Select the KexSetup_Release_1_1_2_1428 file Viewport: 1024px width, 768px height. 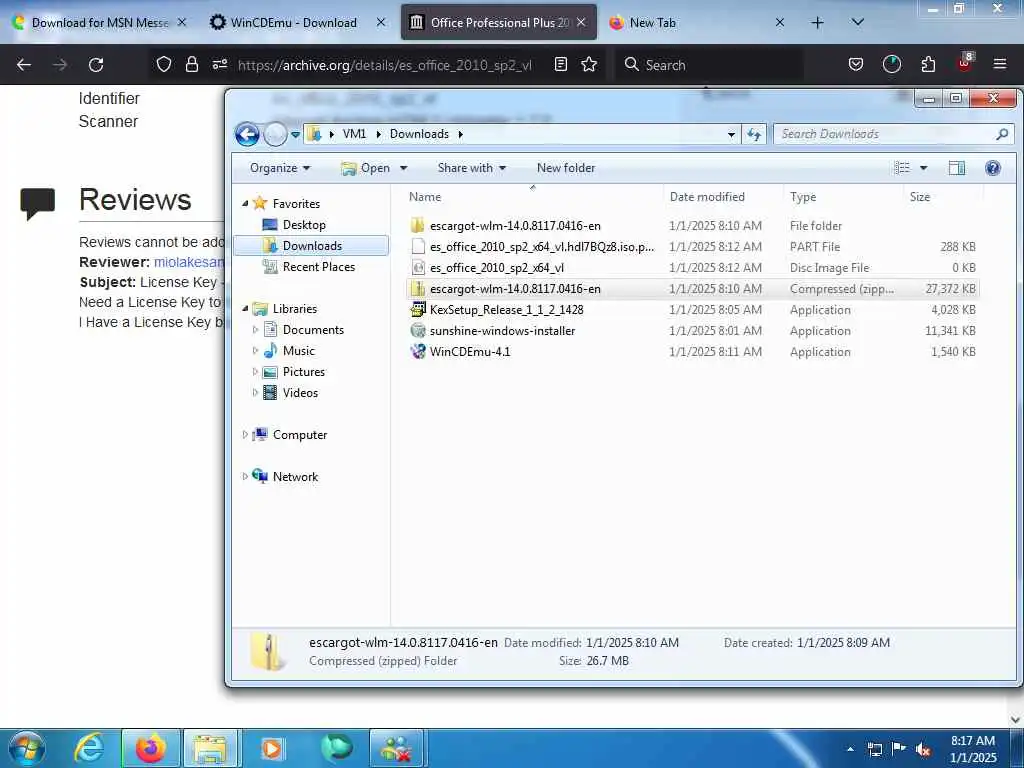(506, 310)
